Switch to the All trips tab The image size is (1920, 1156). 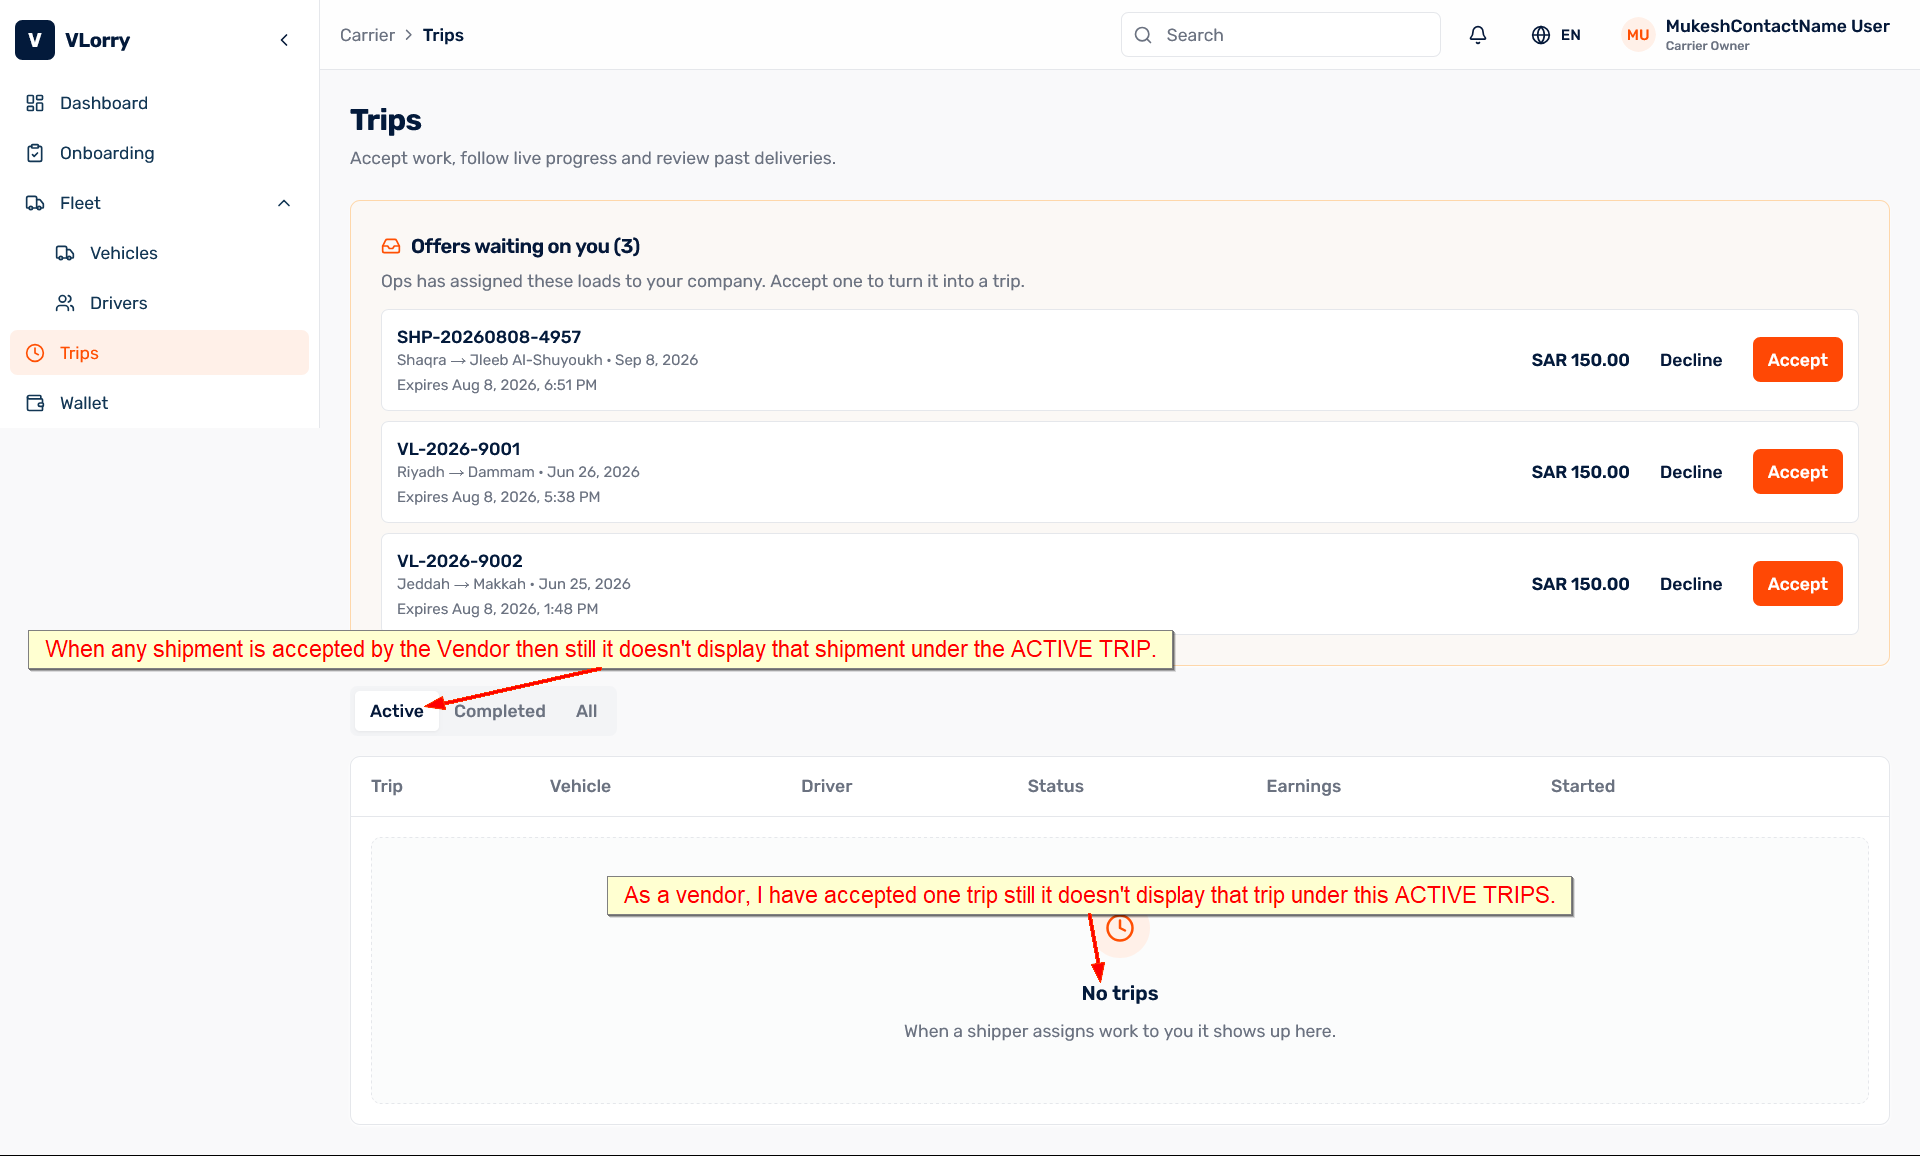click(x=586, y=711)
